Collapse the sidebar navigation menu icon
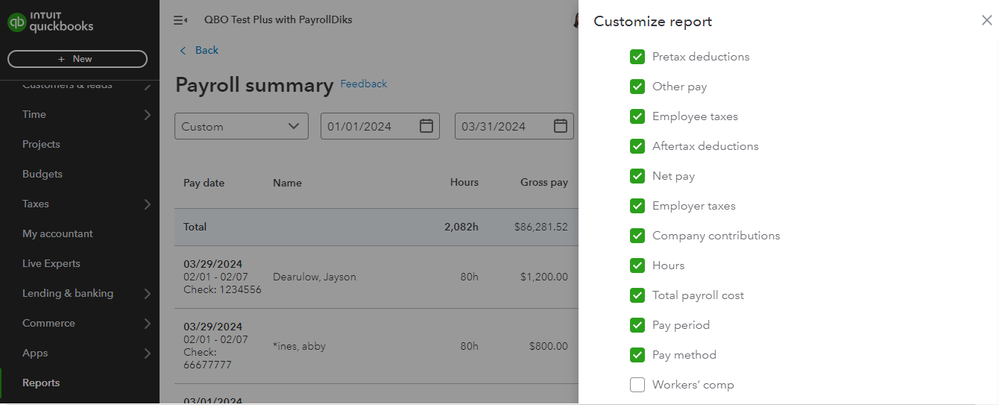 coord(181,20)
